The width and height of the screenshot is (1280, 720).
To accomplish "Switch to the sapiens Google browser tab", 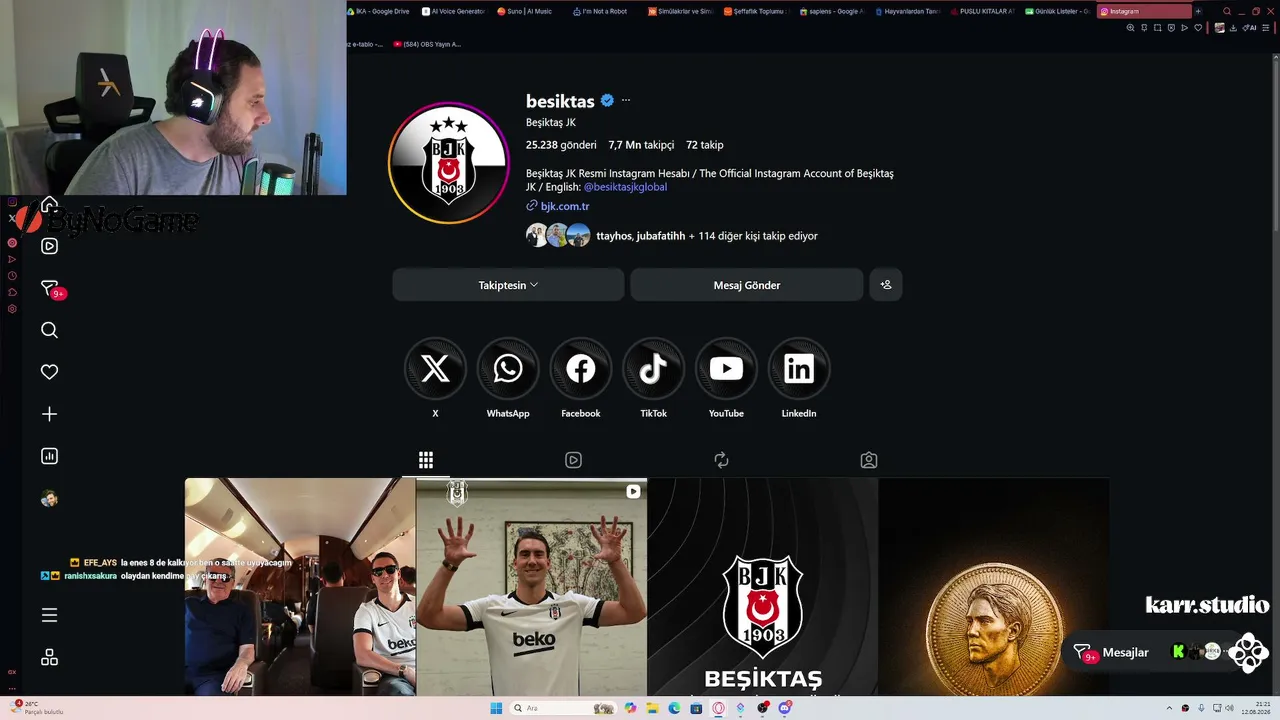I will tap(835, 11).
